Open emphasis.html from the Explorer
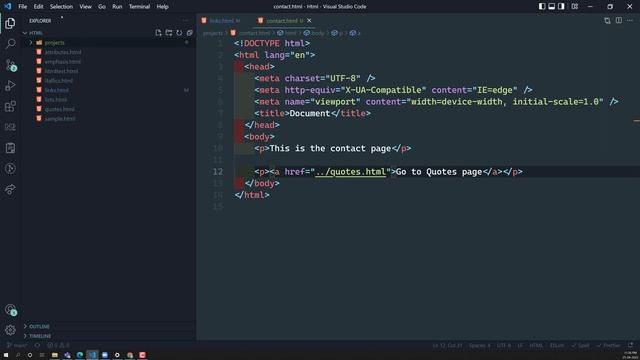 (x=62, y=62)
